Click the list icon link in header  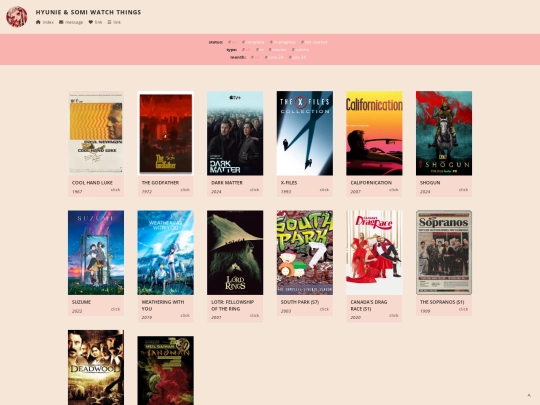(114, 22)
